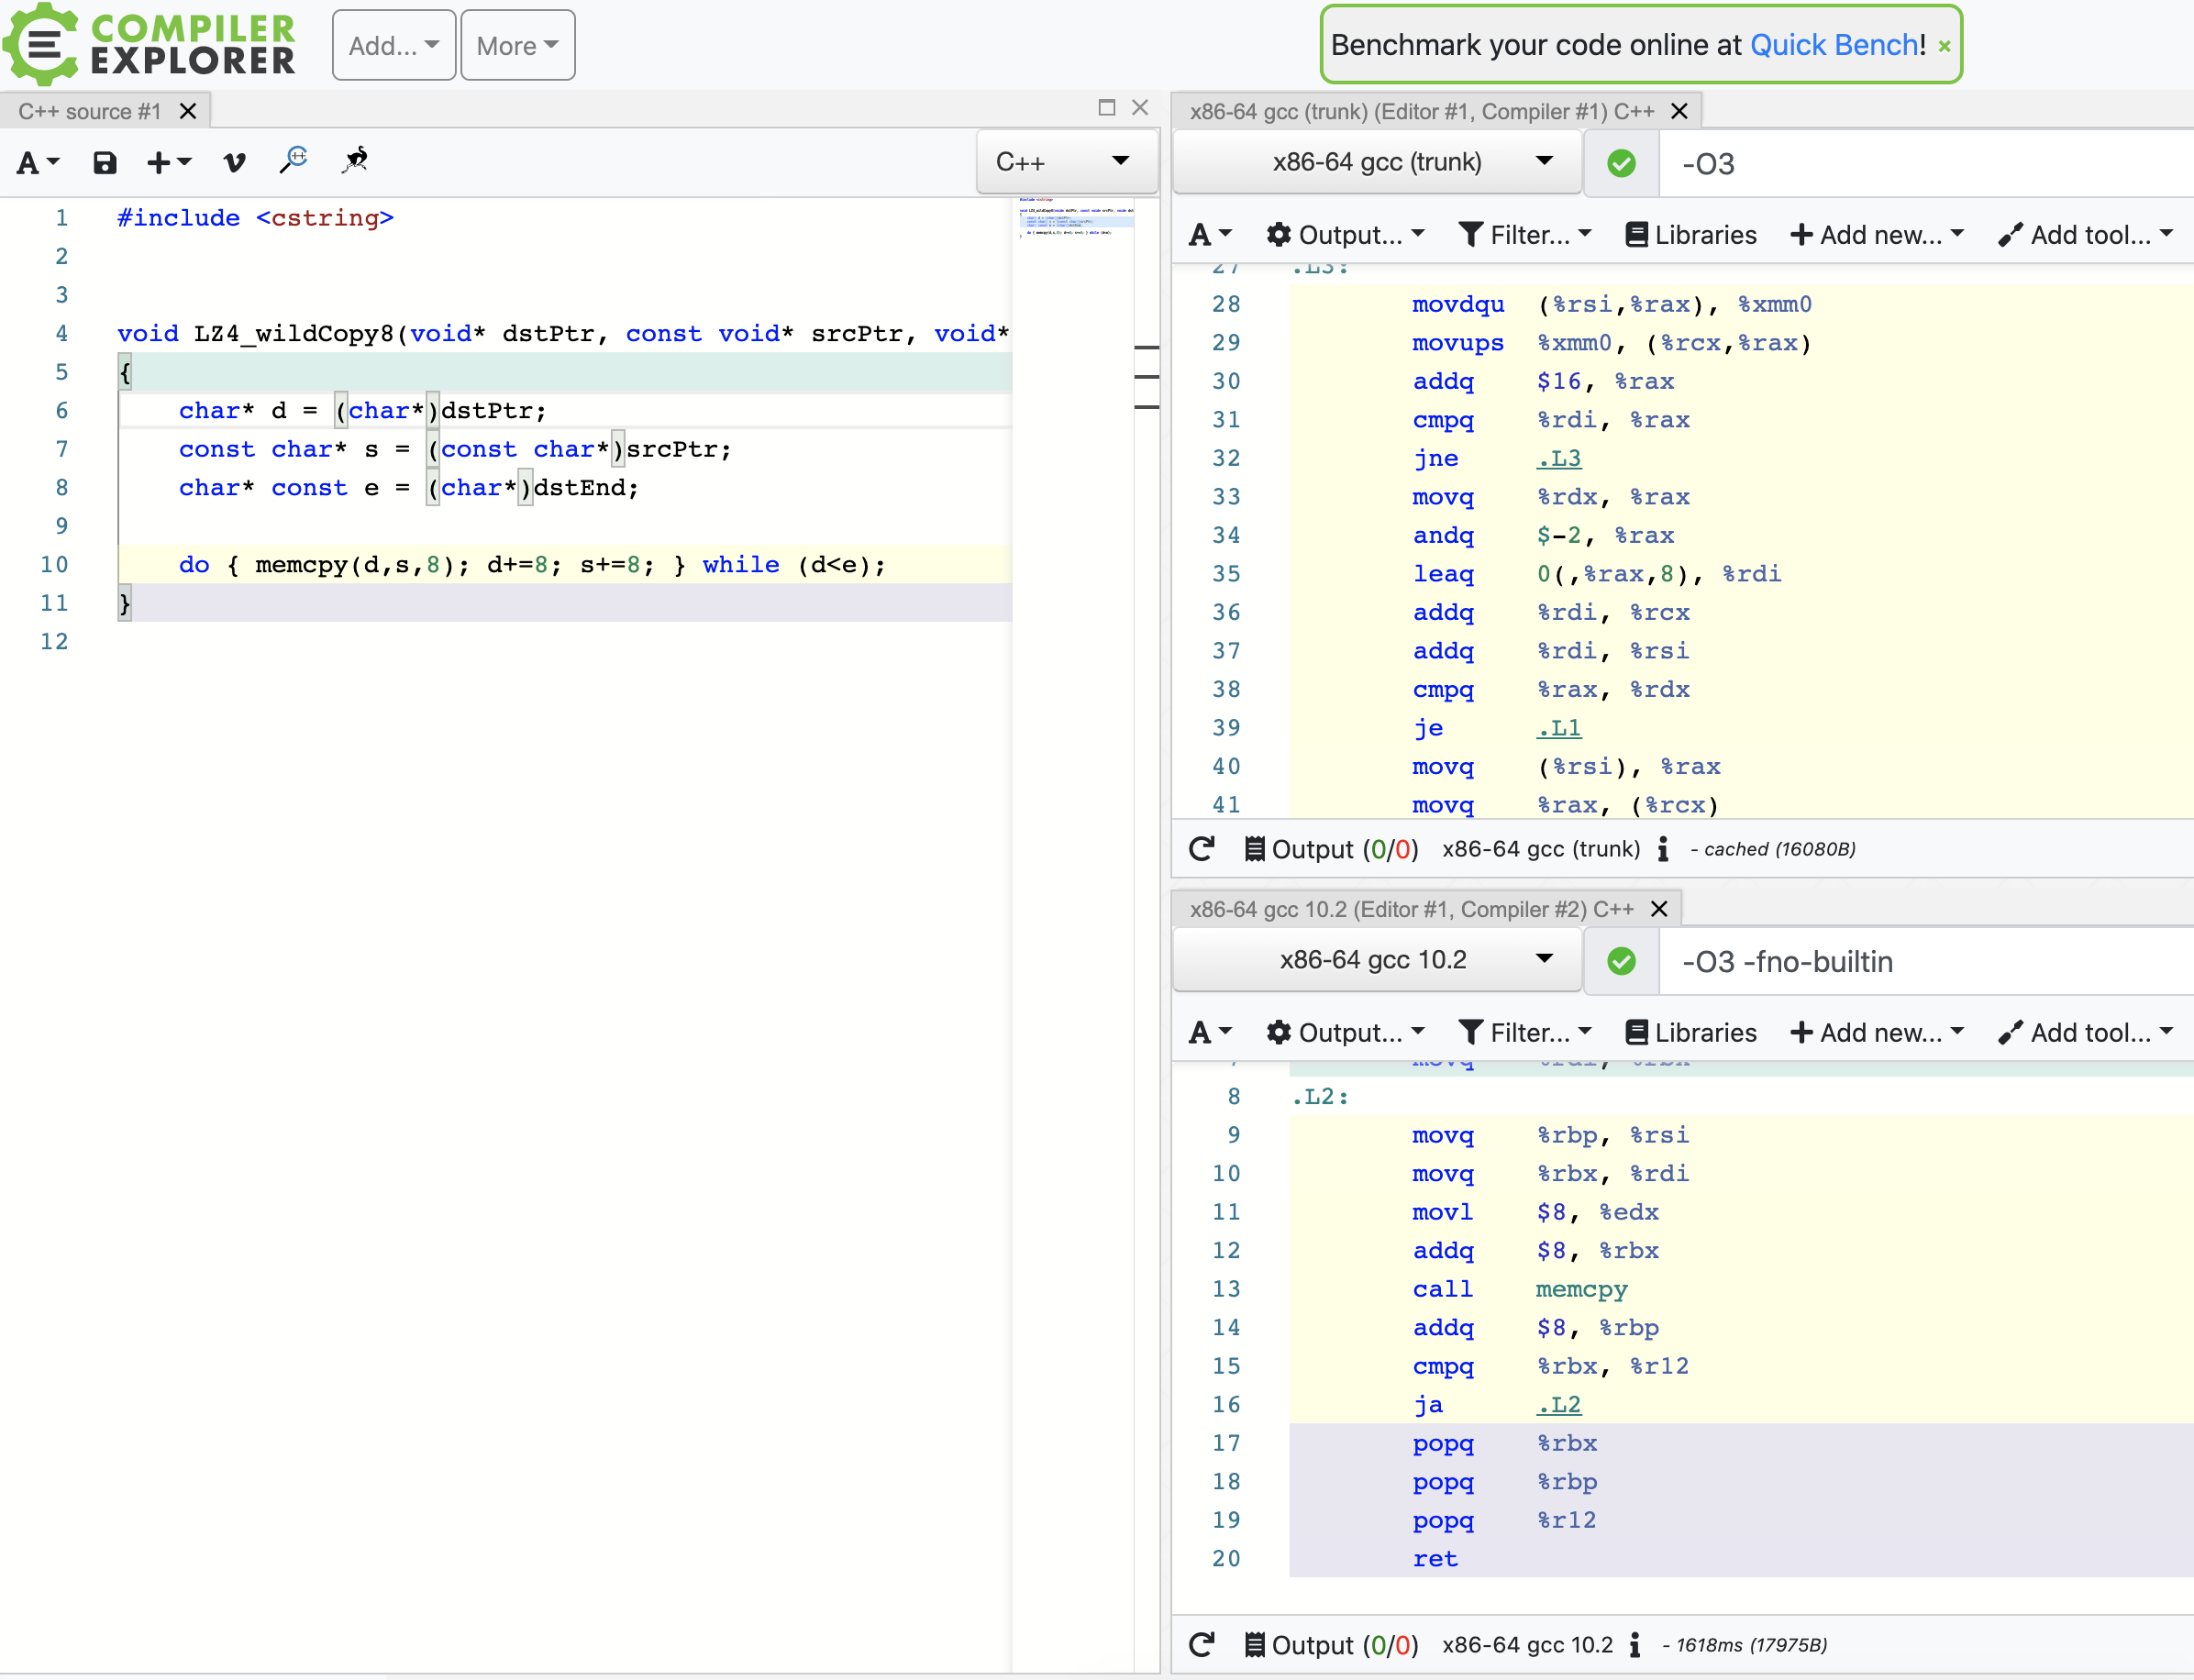Open the More menu in top bar

pos(517,46)
